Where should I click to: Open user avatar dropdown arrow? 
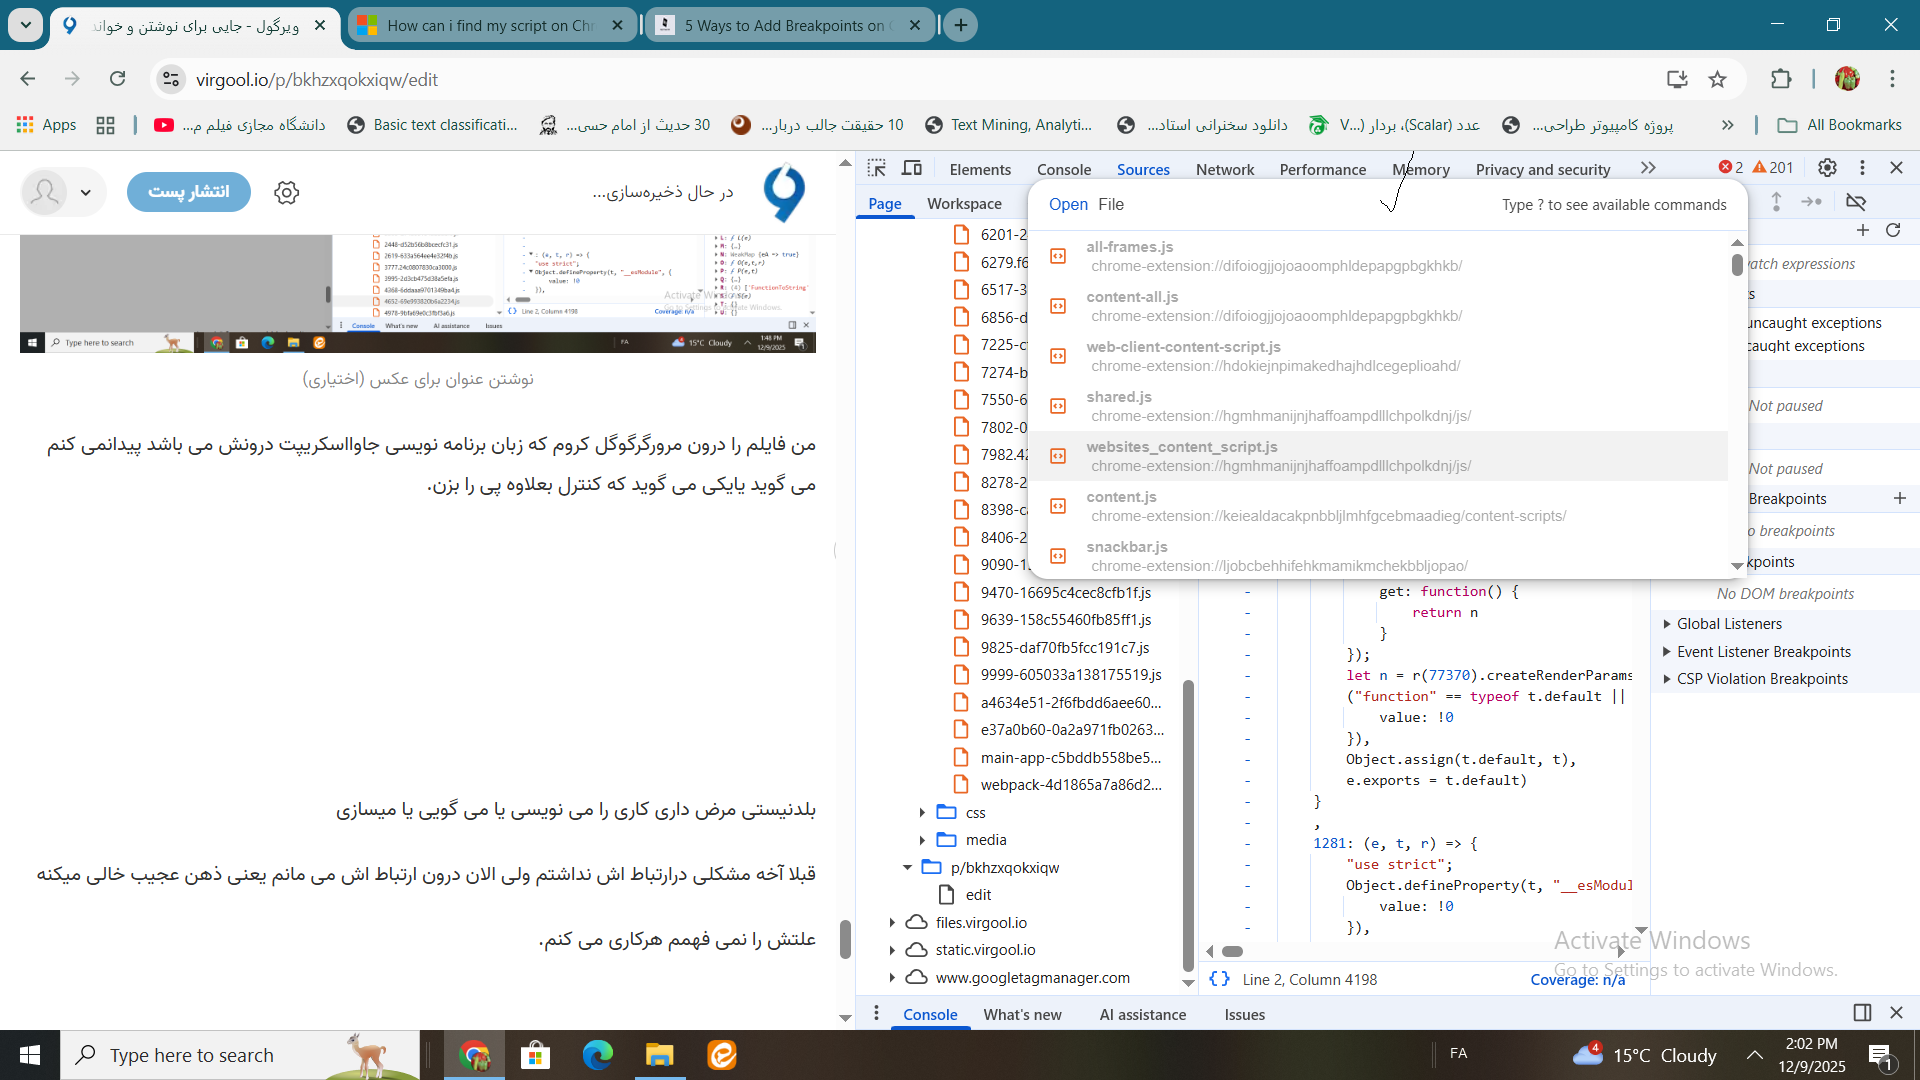tap(86, 192)
